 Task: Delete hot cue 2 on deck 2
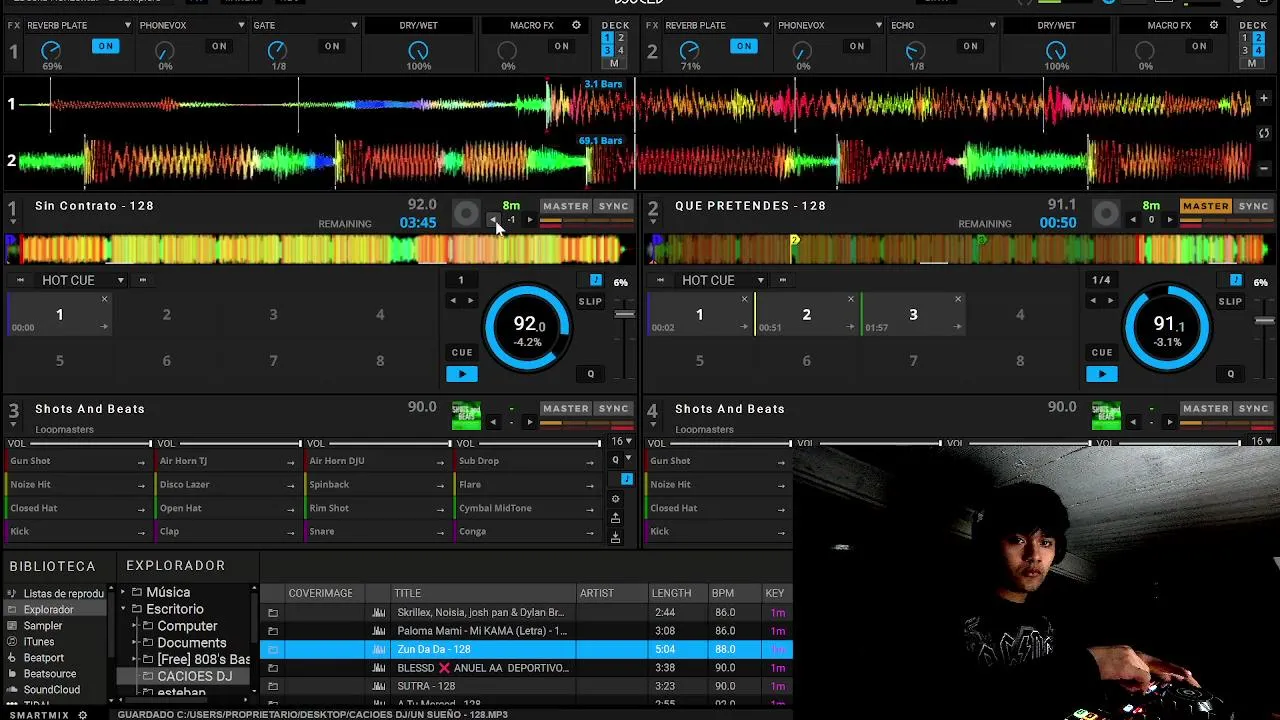(x=851, y=299)
